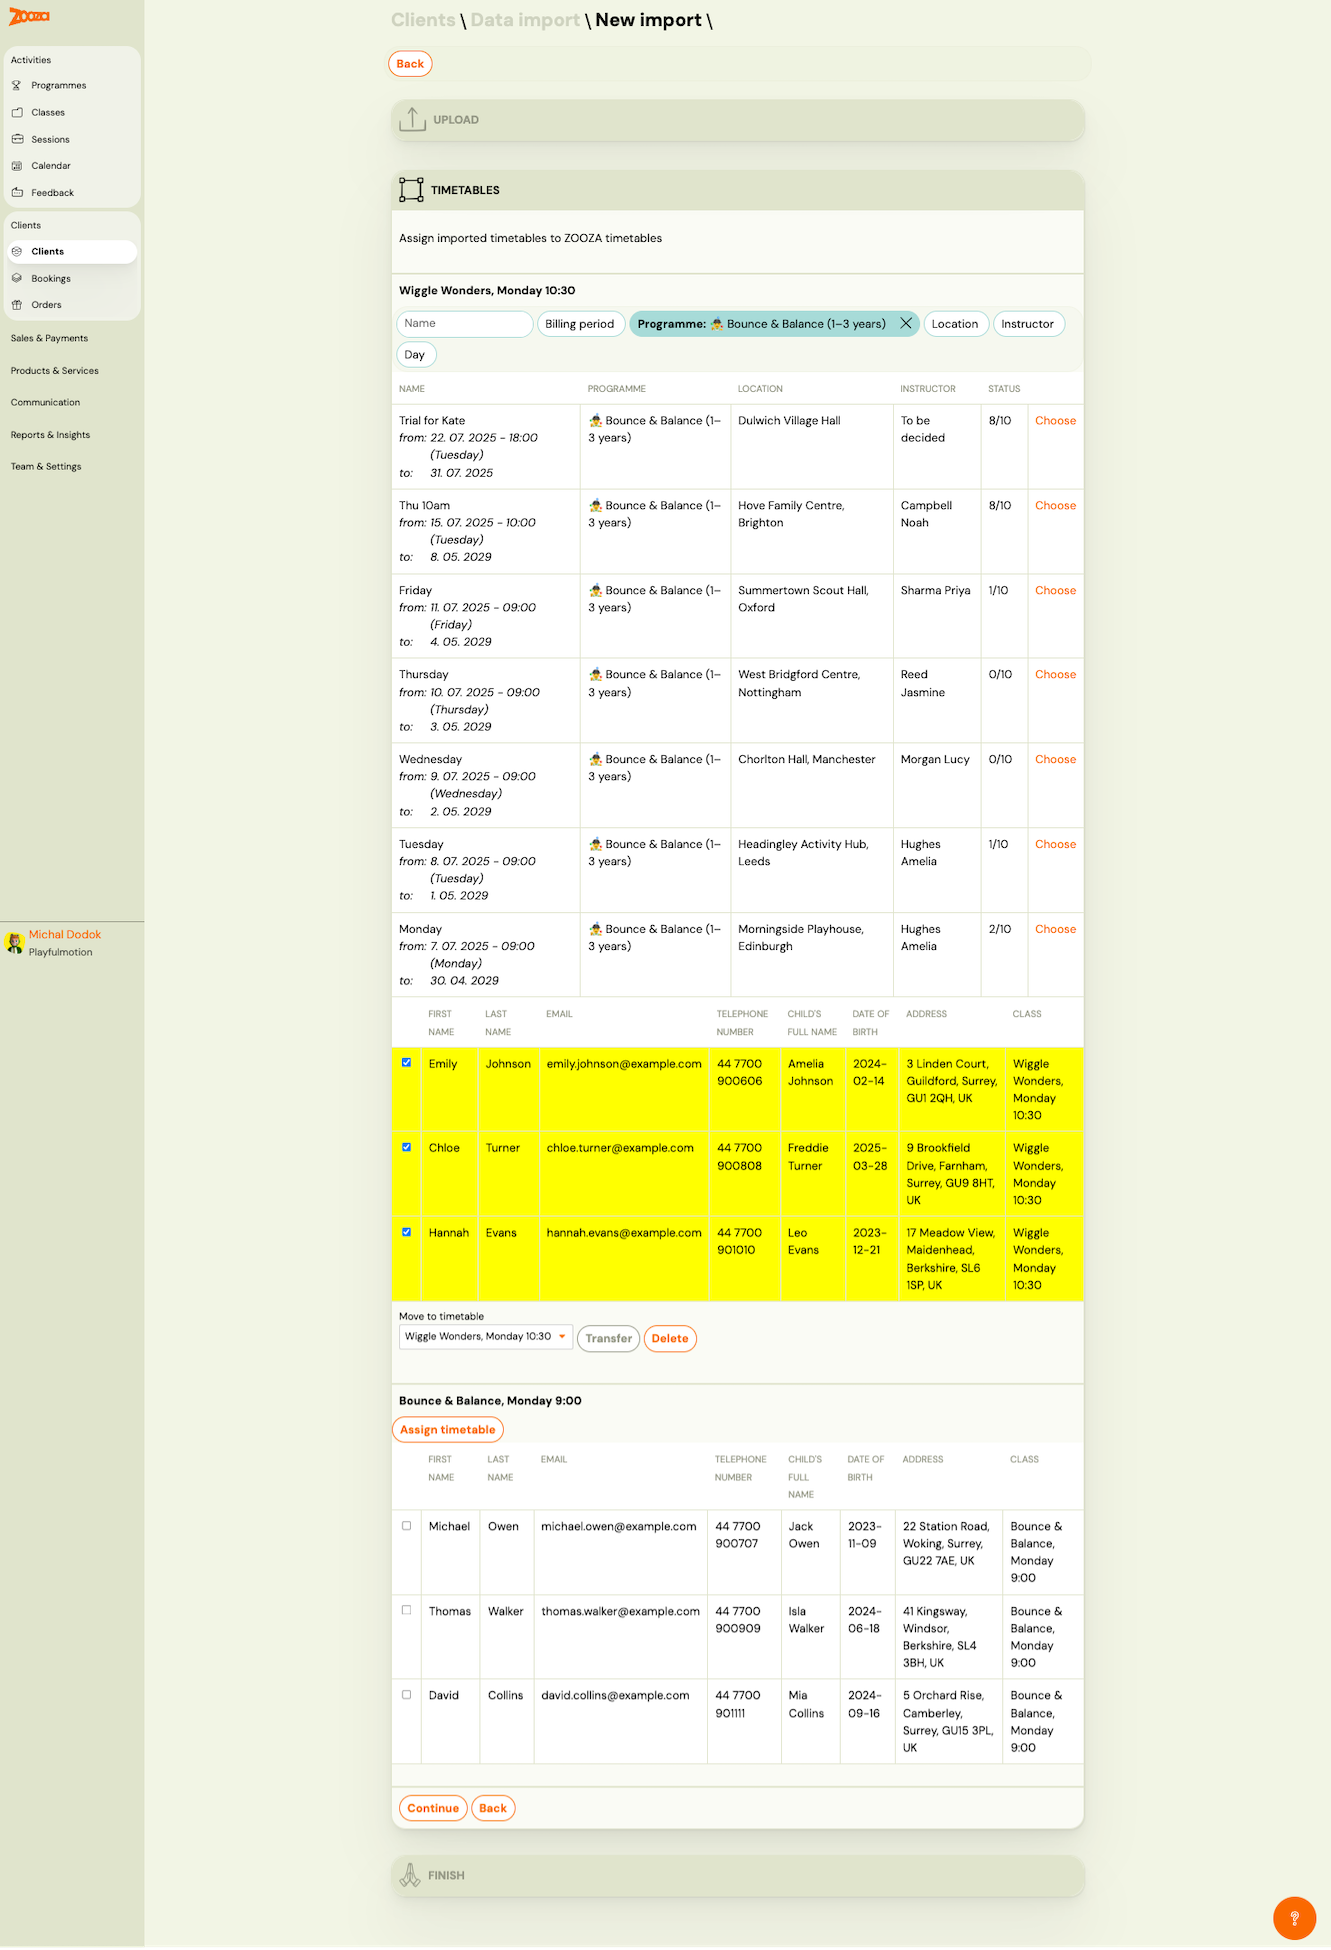Image resolution: width=1331 pixels, height=1950 pixels.
Task: Click the Timetables frame icon
Action: click(411, 190)
